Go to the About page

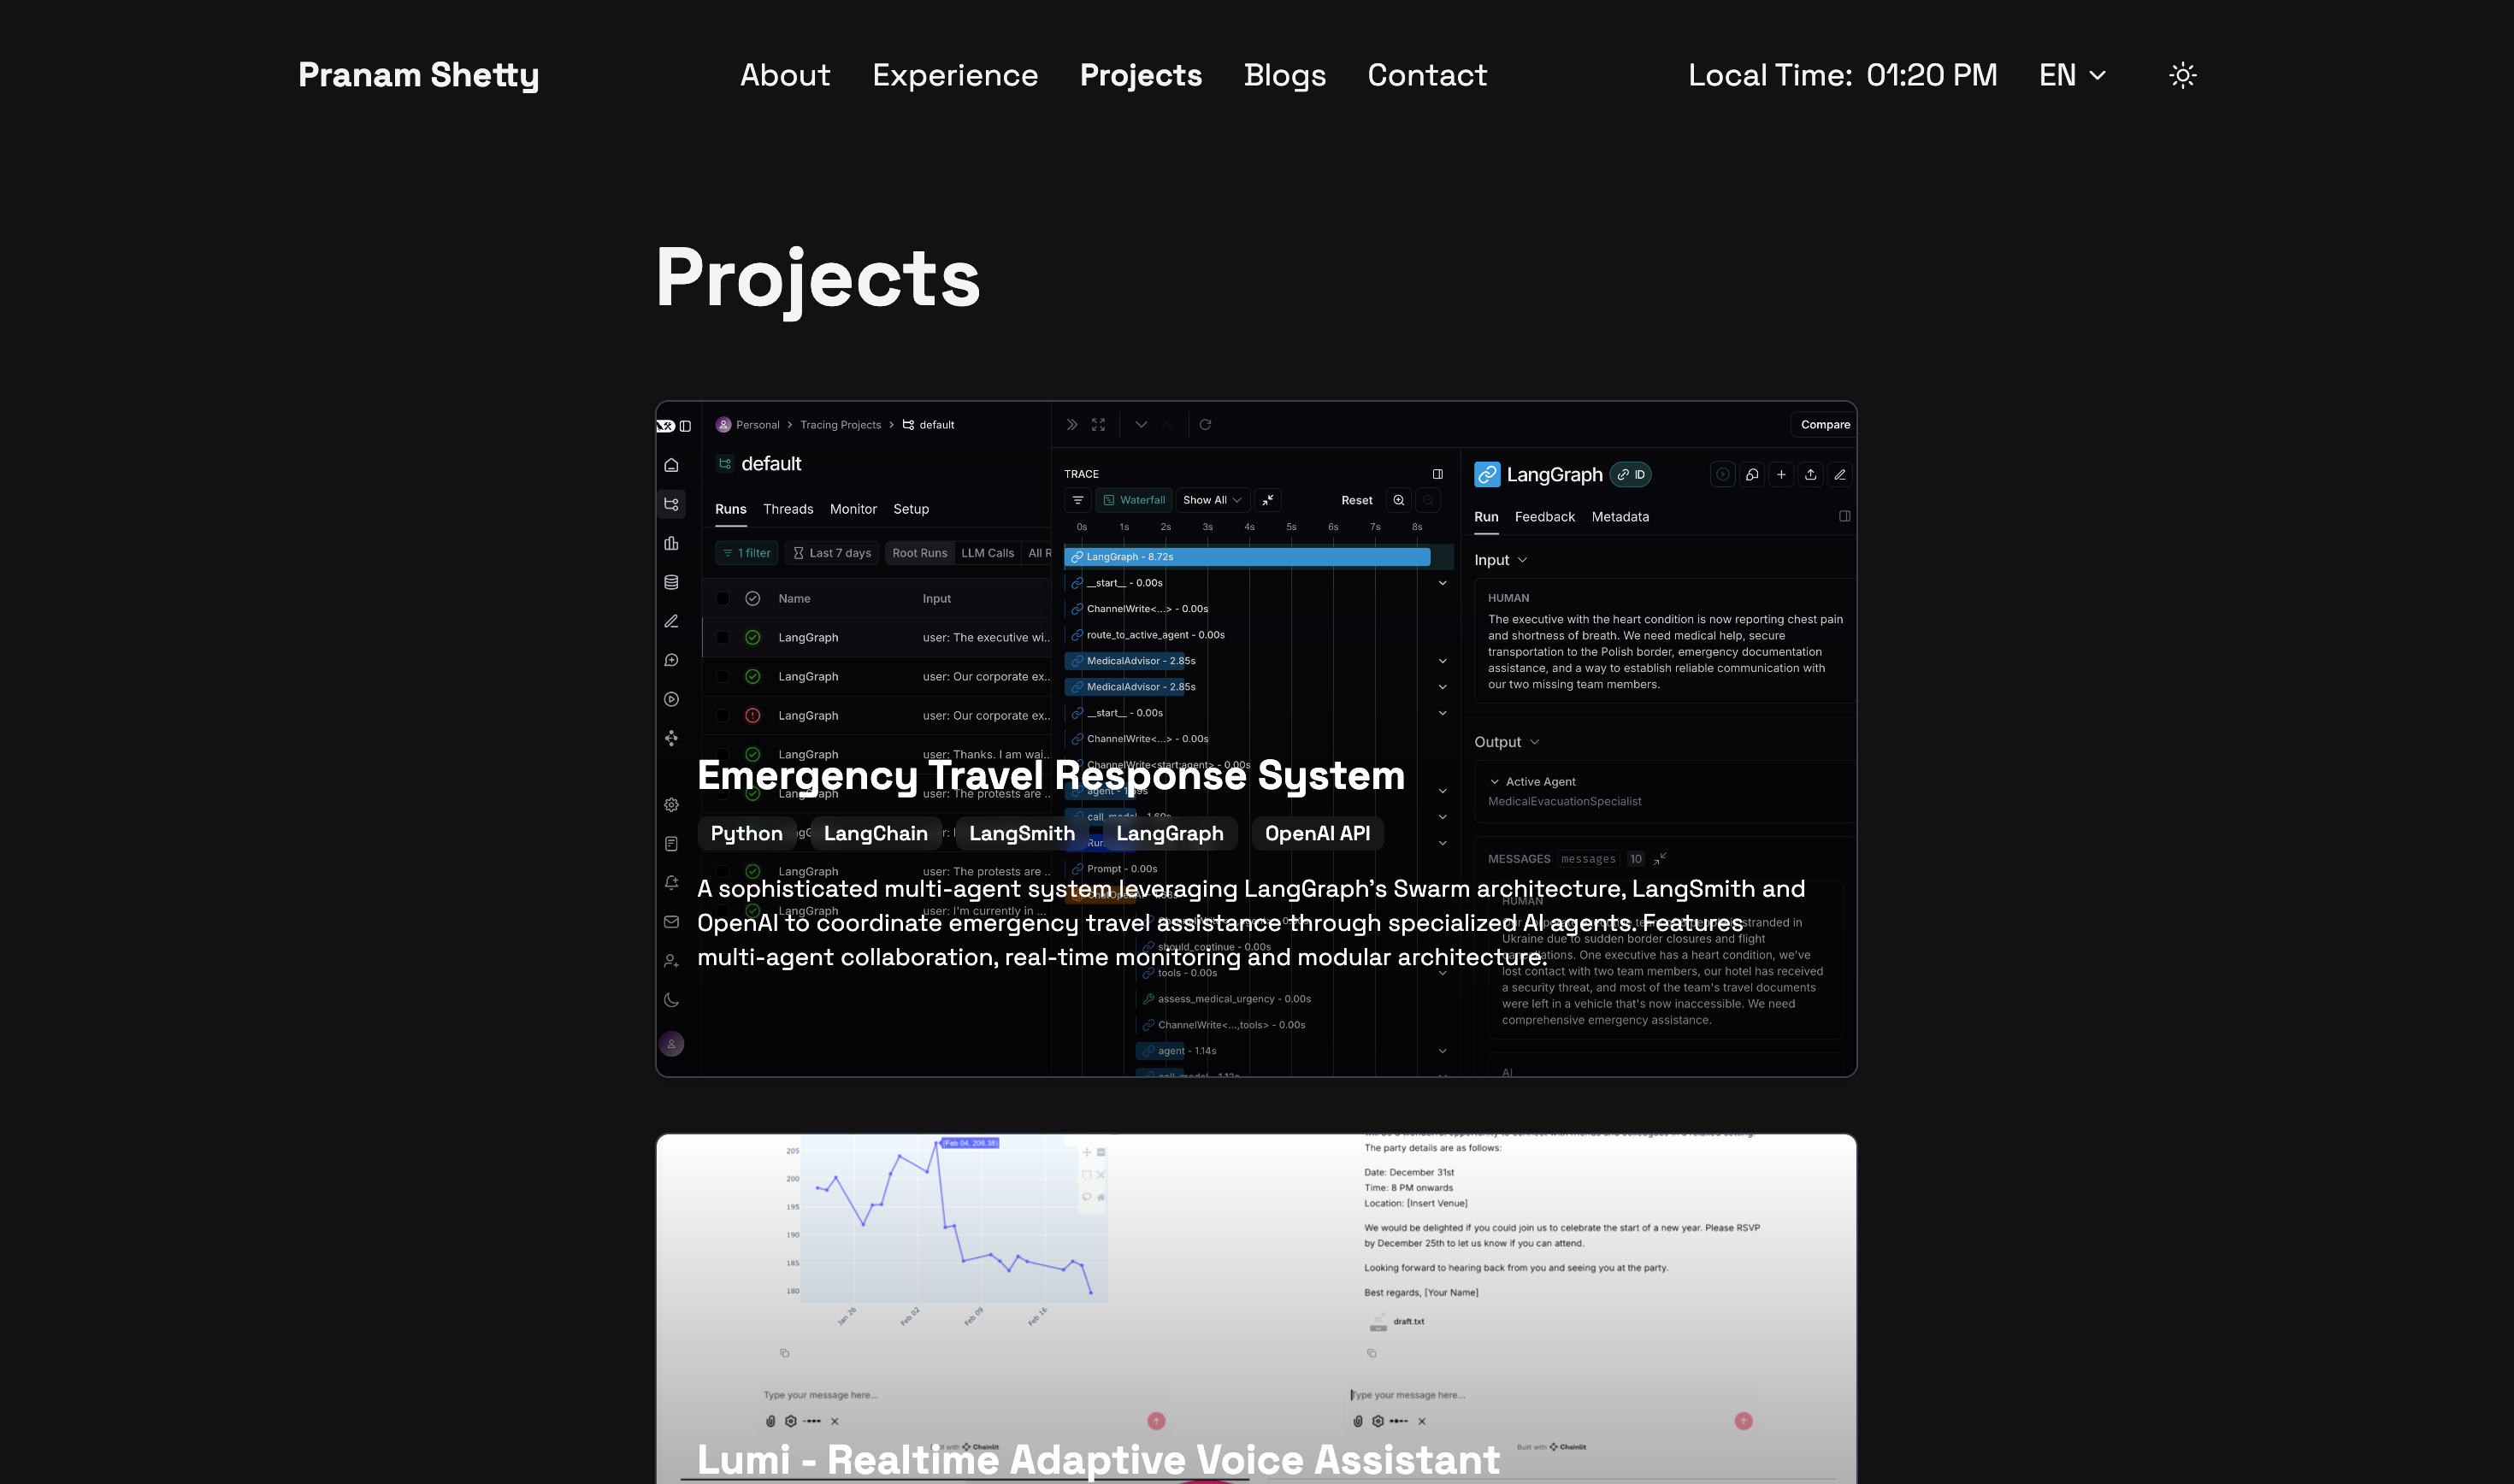click(x=785, y=75)
